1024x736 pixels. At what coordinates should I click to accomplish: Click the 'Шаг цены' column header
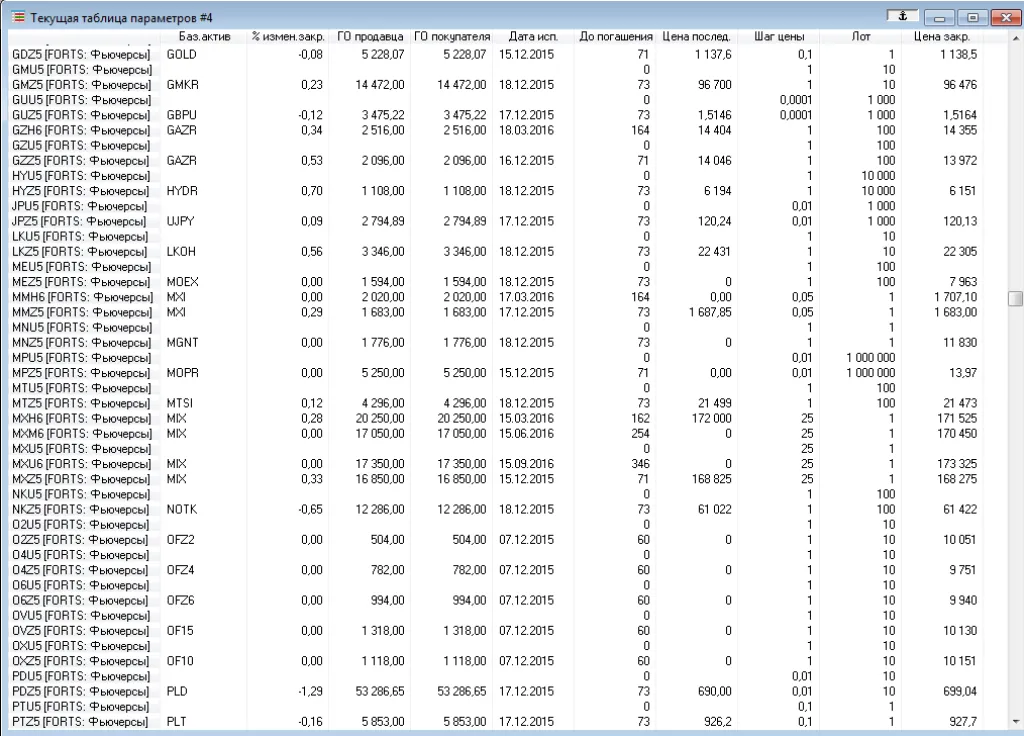776,38
